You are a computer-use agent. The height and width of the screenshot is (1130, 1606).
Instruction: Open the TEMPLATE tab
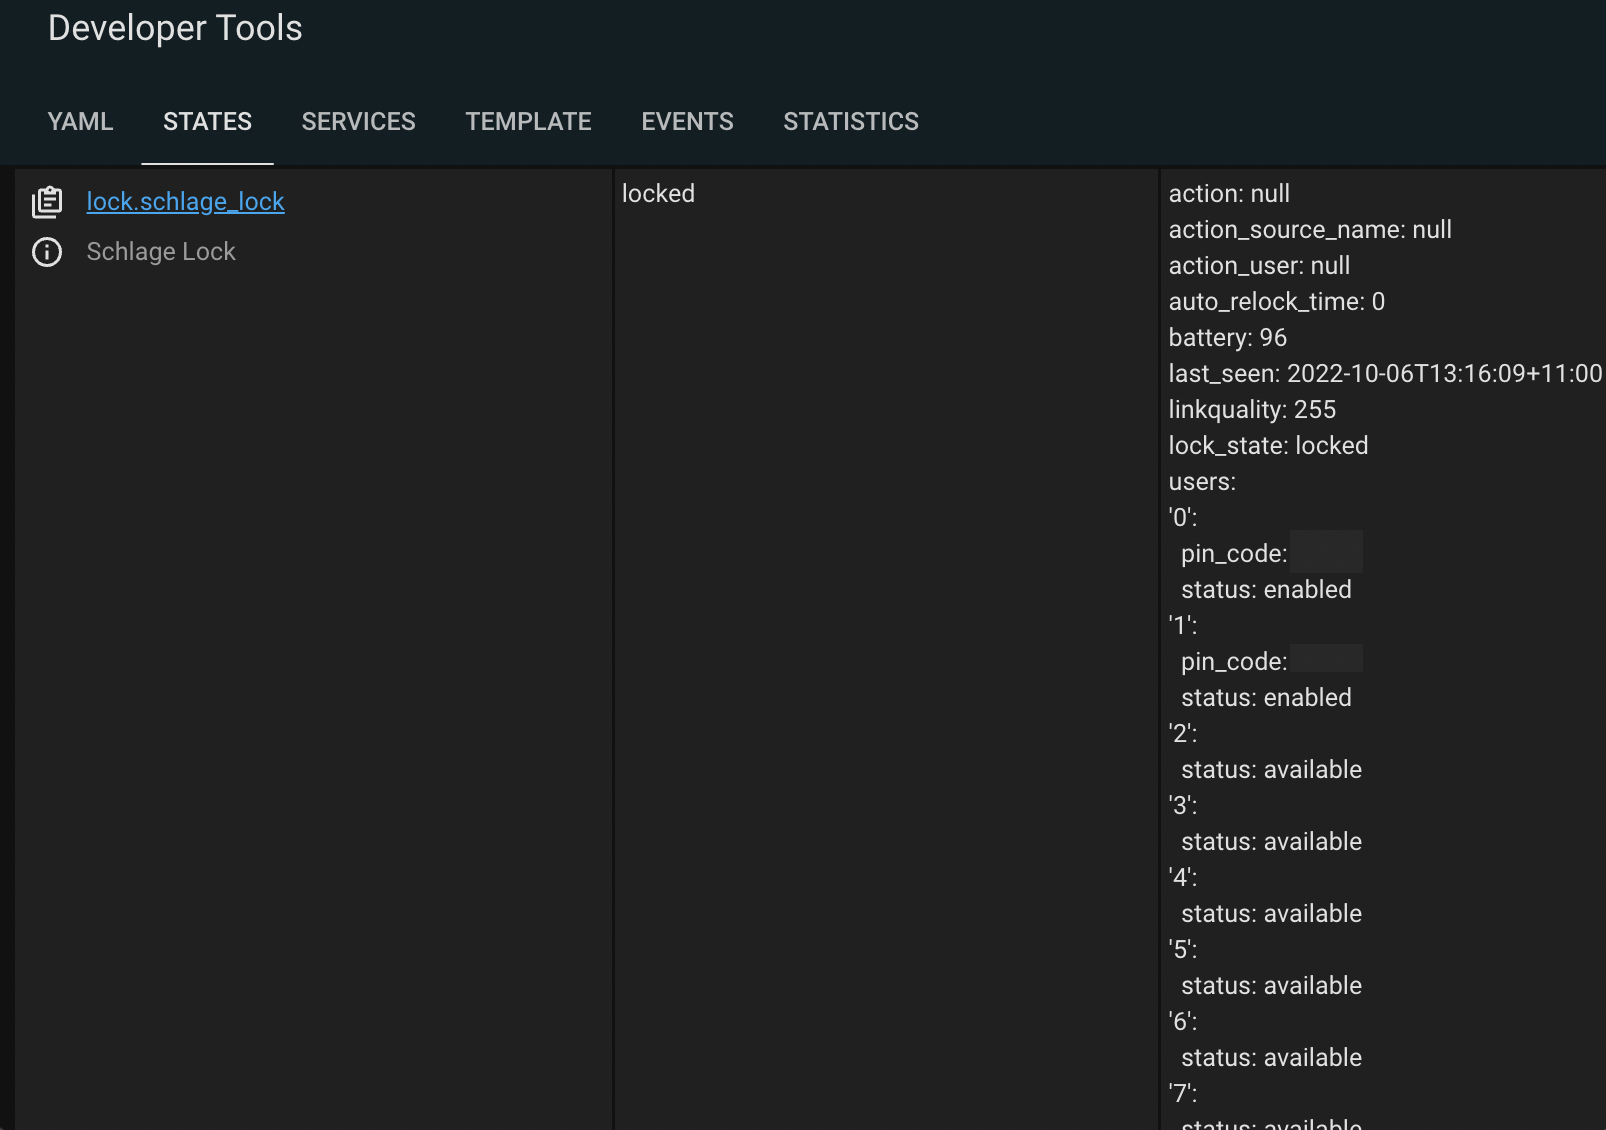coord(528,121)
